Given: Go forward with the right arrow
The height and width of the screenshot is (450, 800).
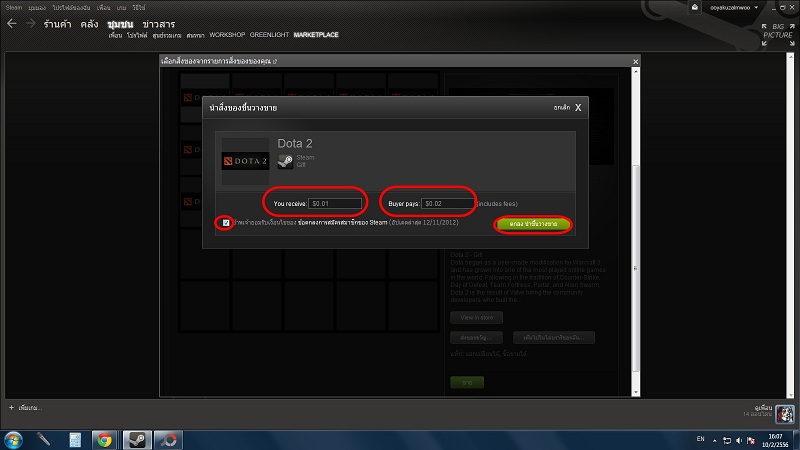Looking at the screenshot, I should pos(31,23).
